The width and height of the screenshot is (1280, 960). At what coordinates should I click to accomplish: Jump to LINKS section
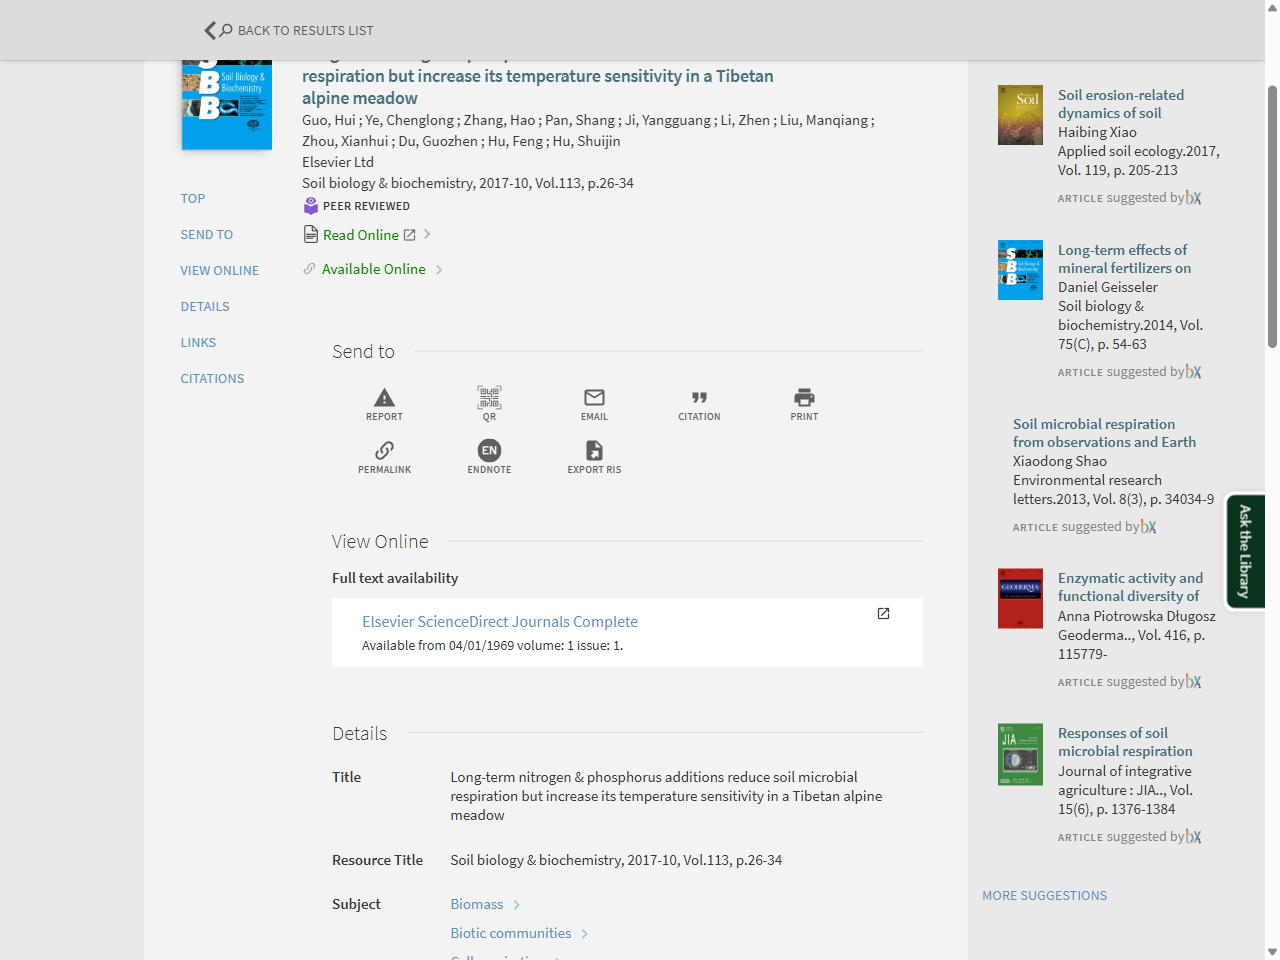(198, 343)
